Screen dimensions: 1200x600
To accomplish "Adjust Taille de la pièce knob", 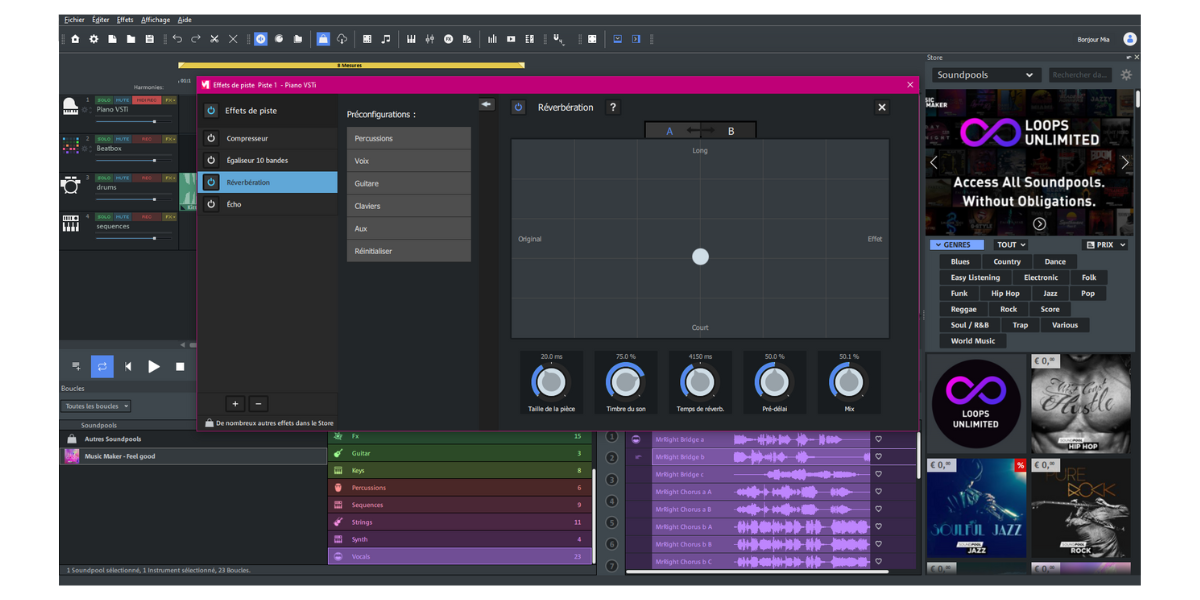I will [551, 381].
